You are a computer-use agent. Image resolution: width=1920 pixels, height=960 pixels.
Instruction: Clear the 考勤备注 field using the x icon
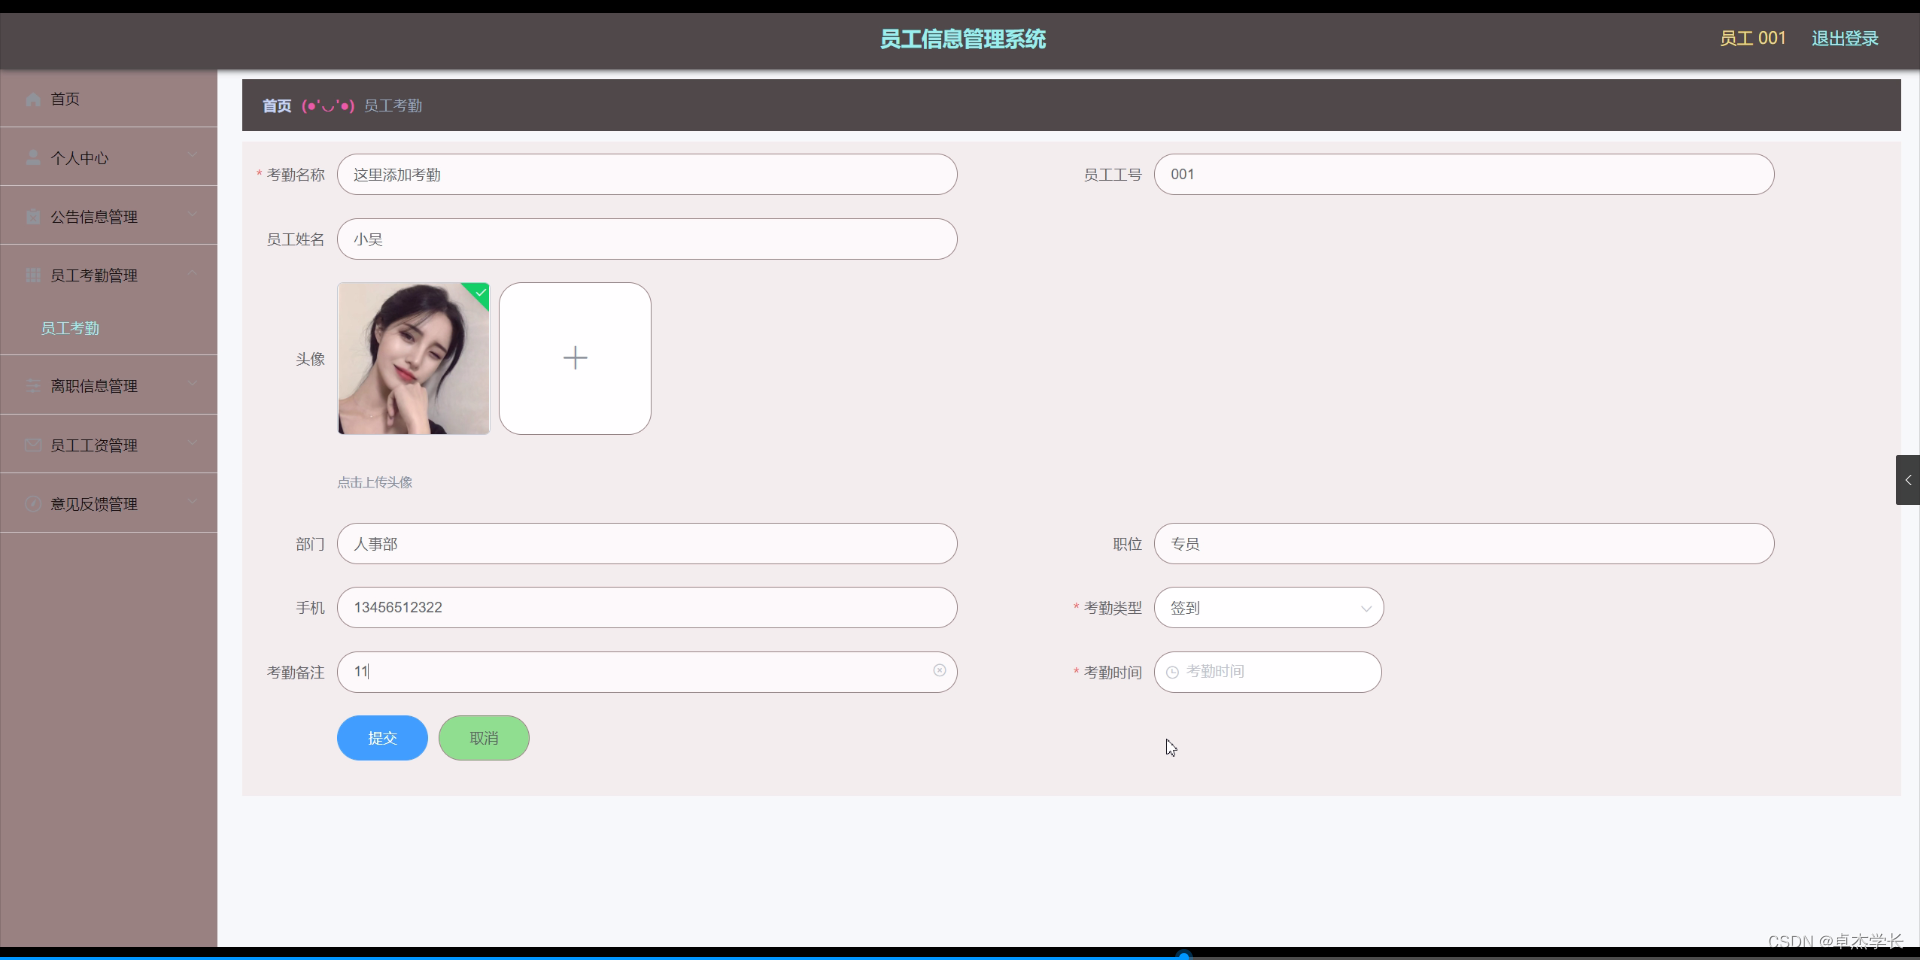coord(938,671)
